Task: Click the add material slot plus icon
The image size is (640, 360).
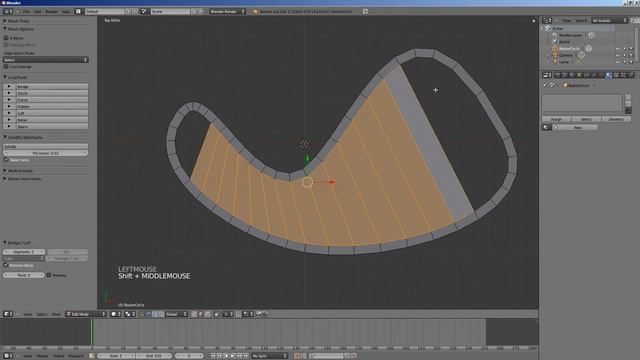Action: click(x=628, y=97)
